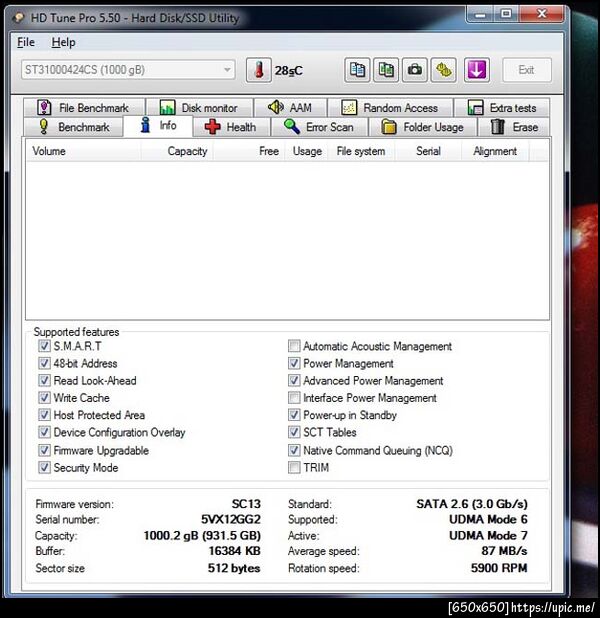Viewport: 600px width, 618px height.
Task: Open the options gear icon
Action: click(444, 70)
